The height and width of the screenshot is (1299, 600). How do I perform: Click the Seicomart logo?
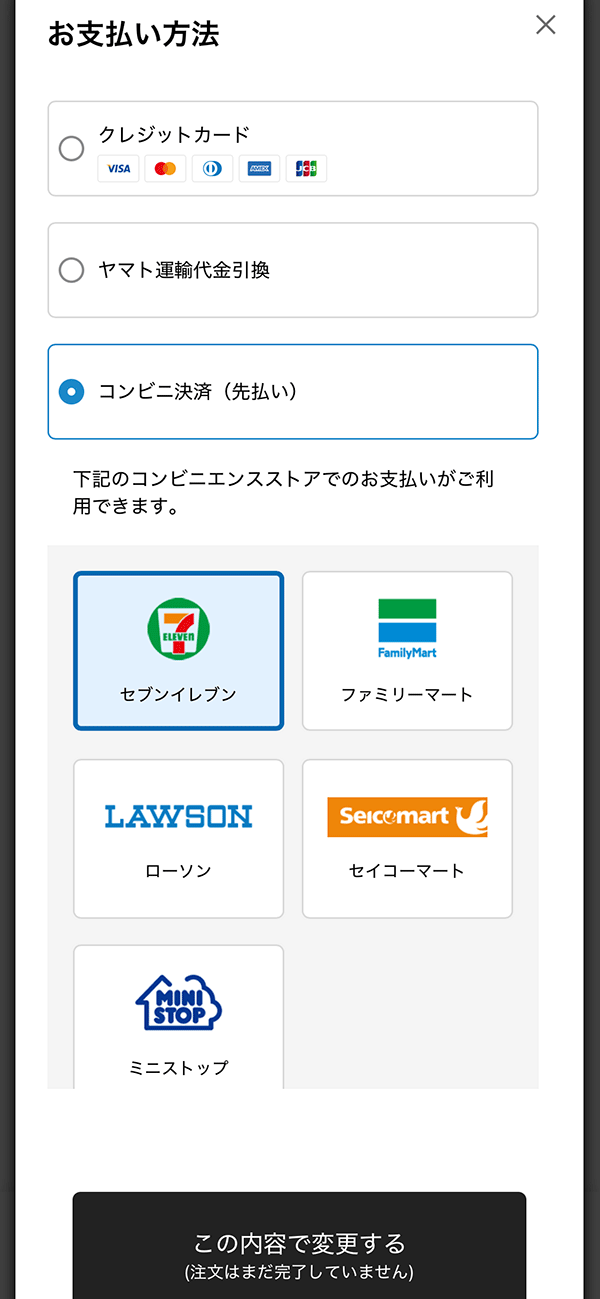(x=407, y=817)
